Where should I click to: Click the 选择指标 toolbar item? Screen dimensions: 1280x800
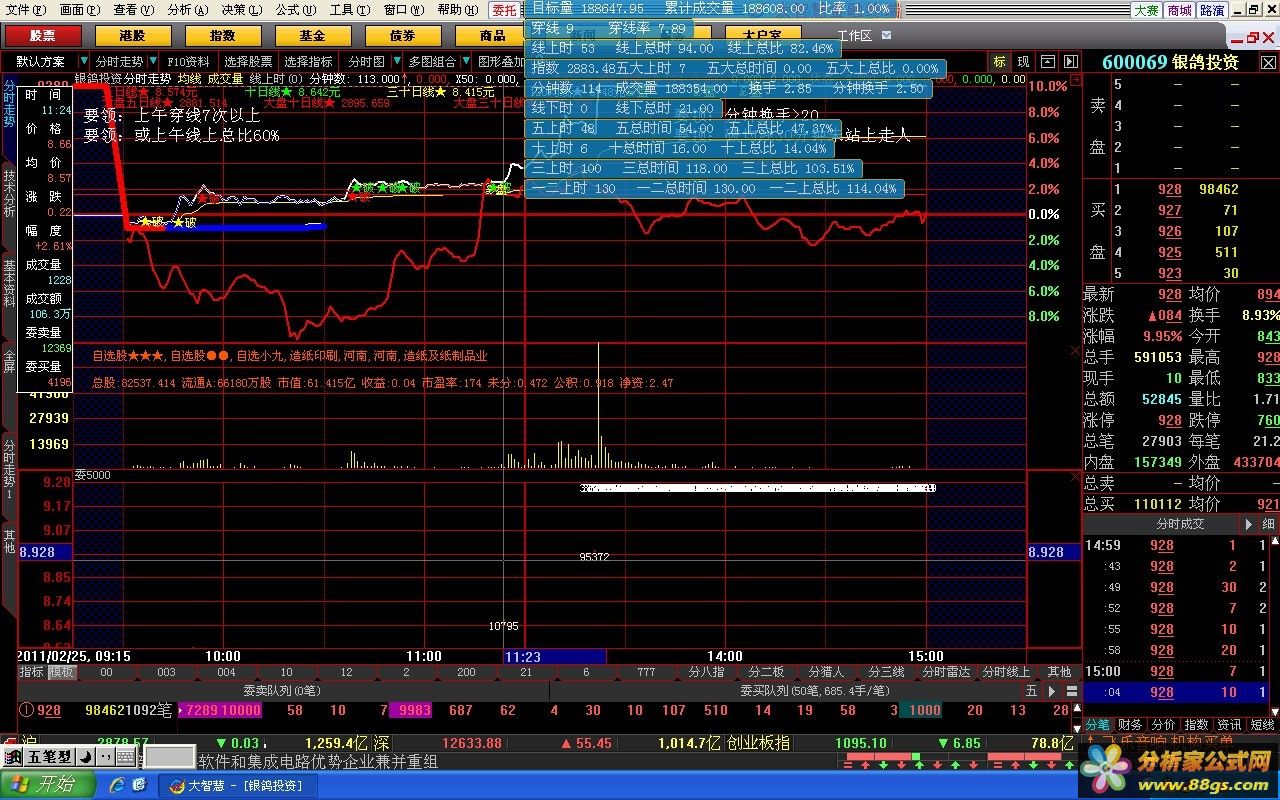point(308,61)
